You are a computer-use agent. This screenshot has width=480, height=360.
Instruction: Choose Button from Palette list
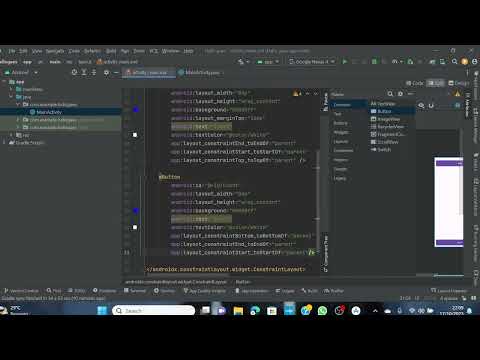click(x=381, y=111)
